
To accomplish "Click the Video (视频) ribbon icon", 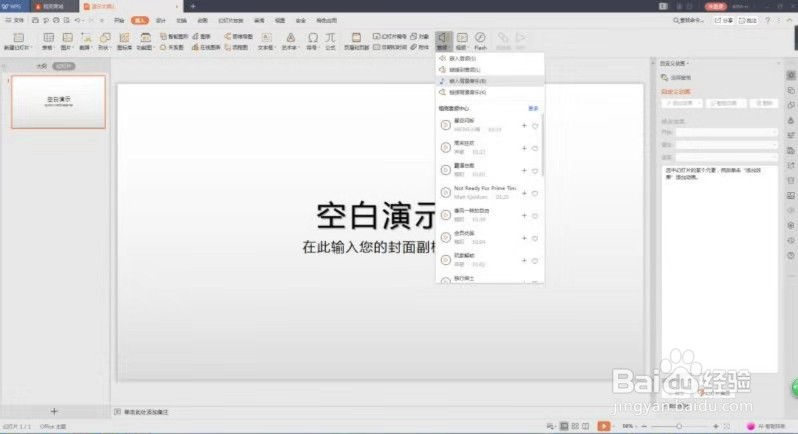I will coord(462,40).
